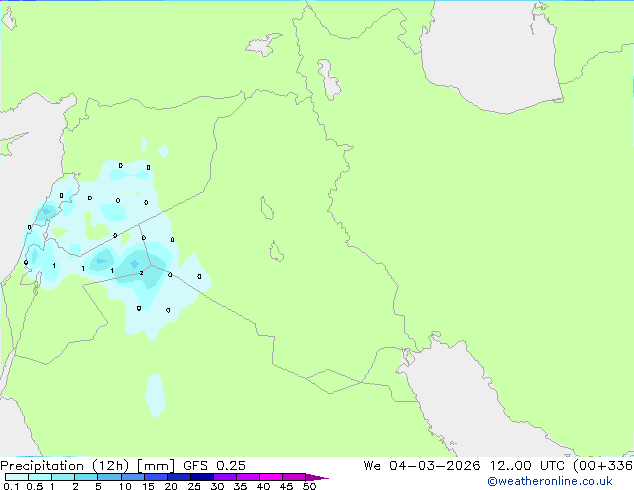Click the "Precipitation (12h)" title text
Image resolution: width=634 pixels, height=490 pixels.
pos(65,466)
